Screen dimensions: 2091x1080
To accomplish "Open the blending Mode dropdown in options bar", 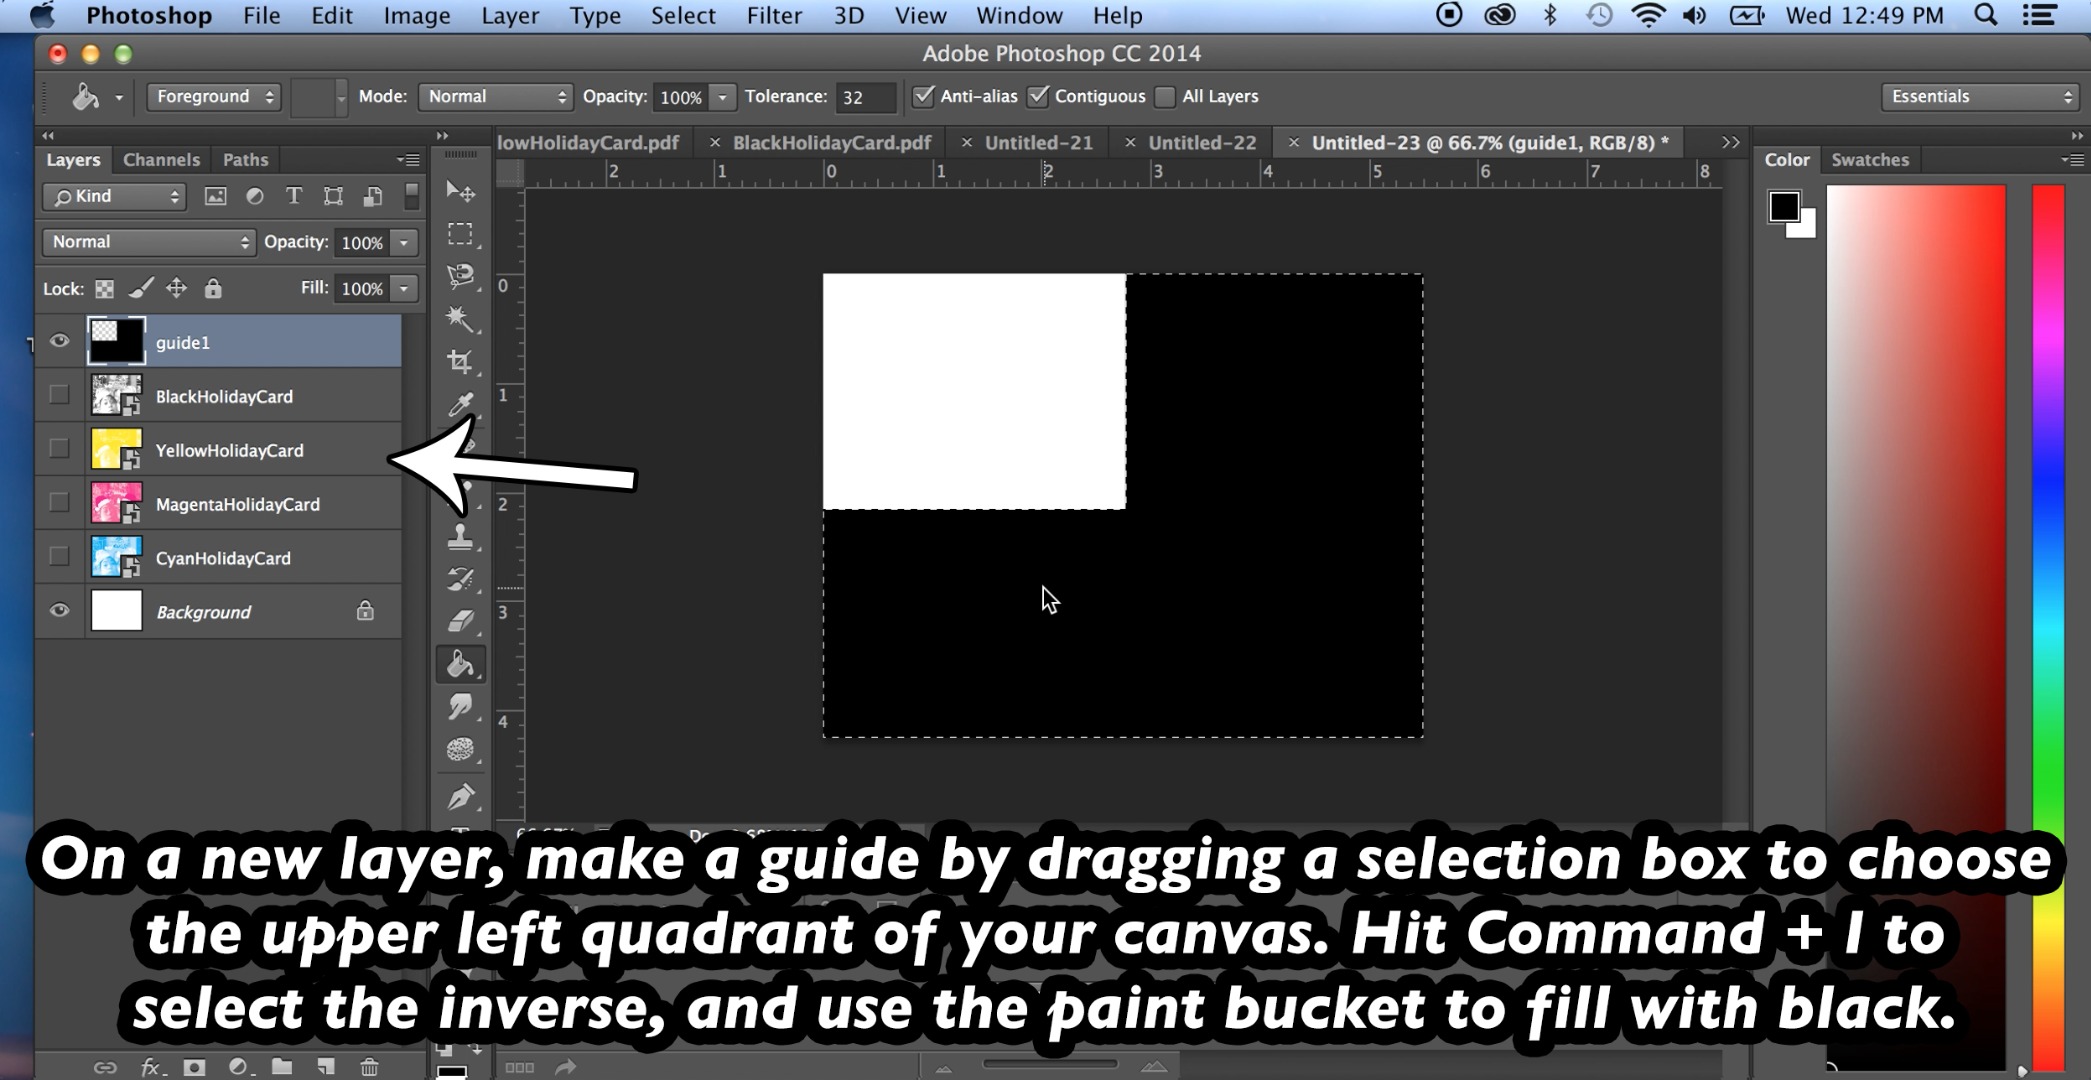I will pyautogui.click(x=494, y=96).
